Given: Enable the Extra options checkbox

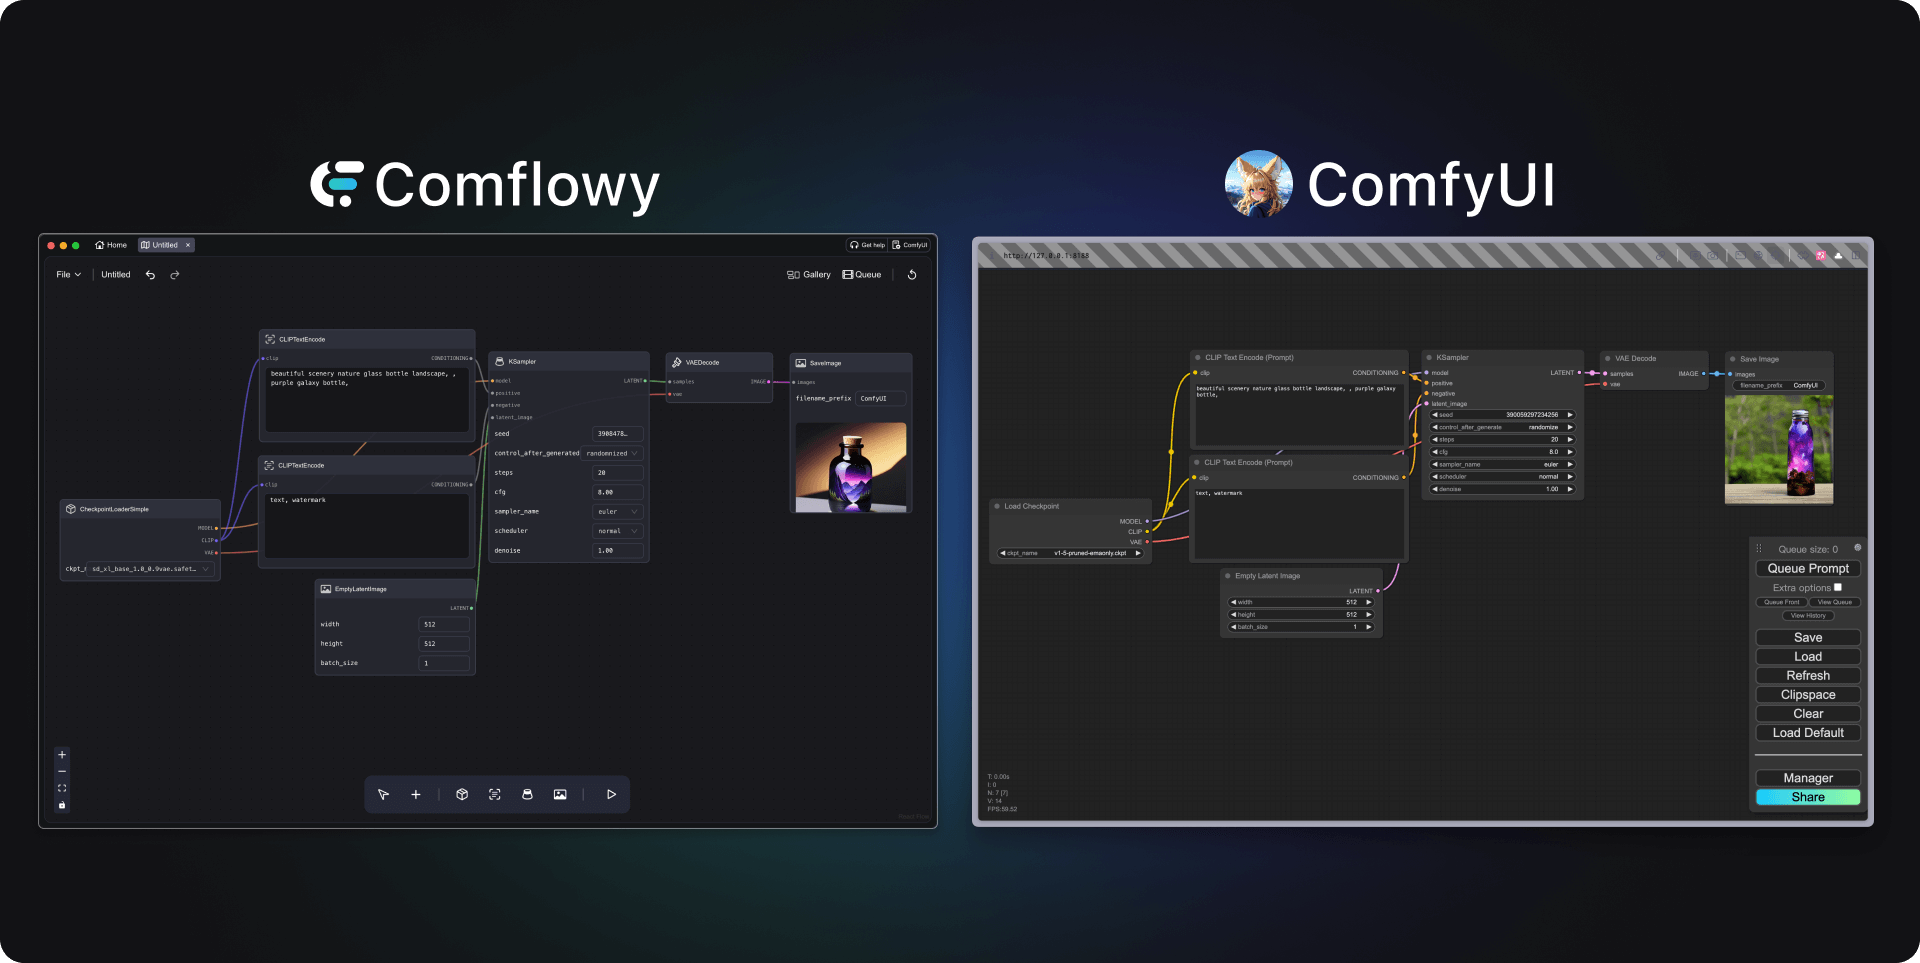Looking at the screenshot, I should click(x=1837, y=587).
